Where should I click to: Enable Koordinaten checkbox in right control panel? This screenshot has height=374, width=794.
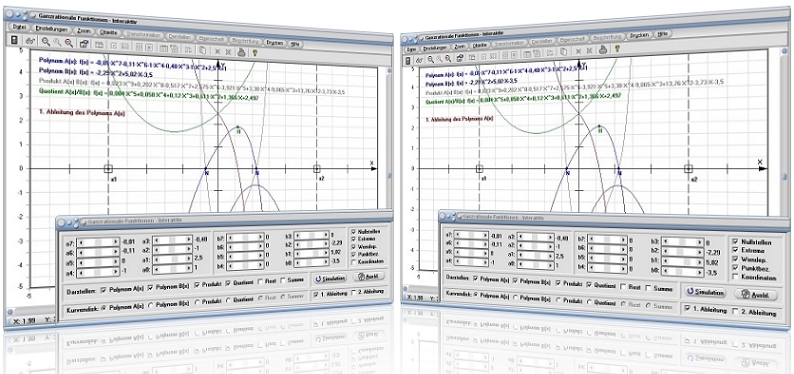pos(735,277)
